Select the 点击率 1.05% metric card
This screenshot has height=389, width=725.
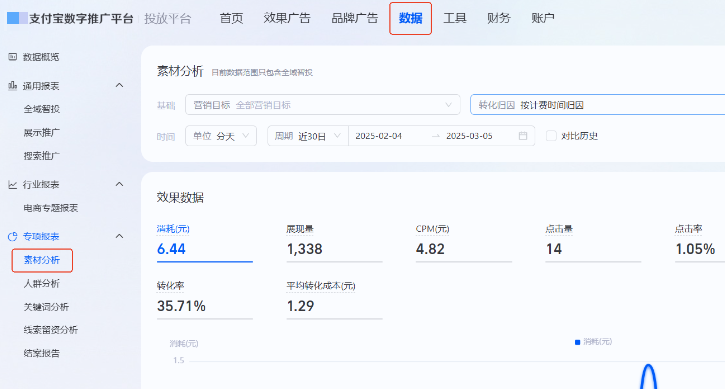point(700,242)
